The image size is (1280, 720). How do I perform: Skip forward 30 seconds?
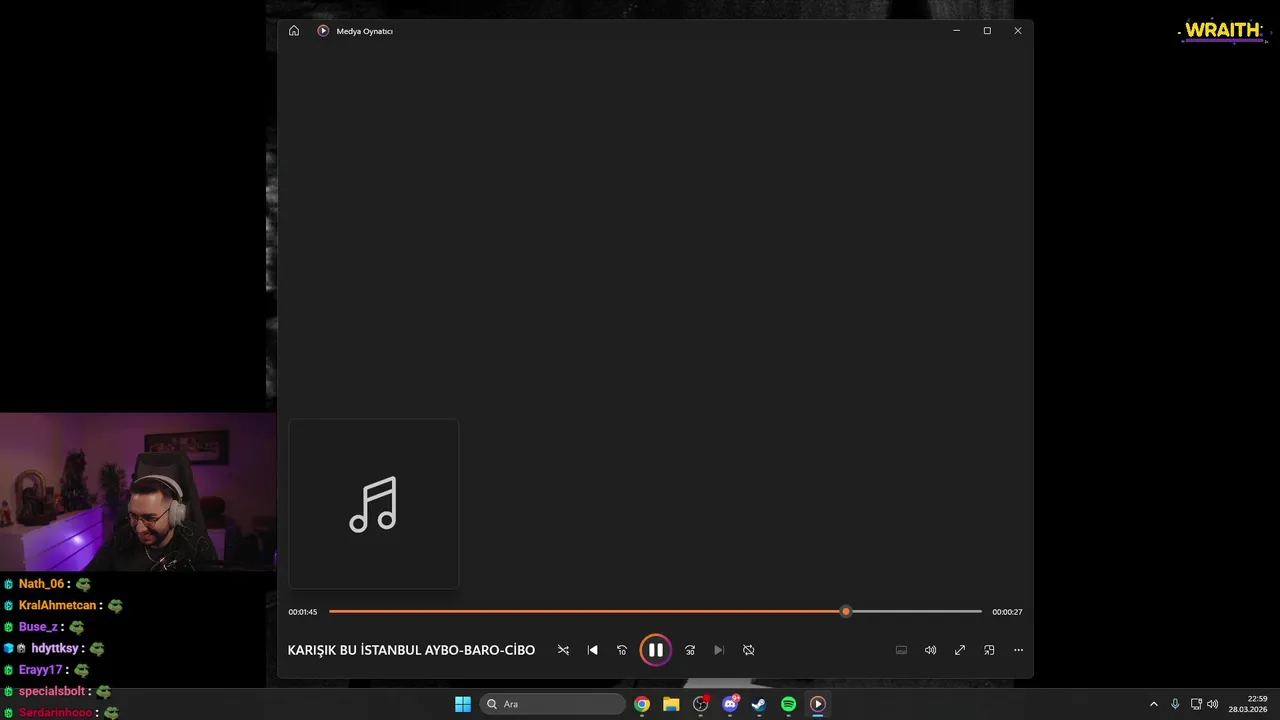click(690, 650)
